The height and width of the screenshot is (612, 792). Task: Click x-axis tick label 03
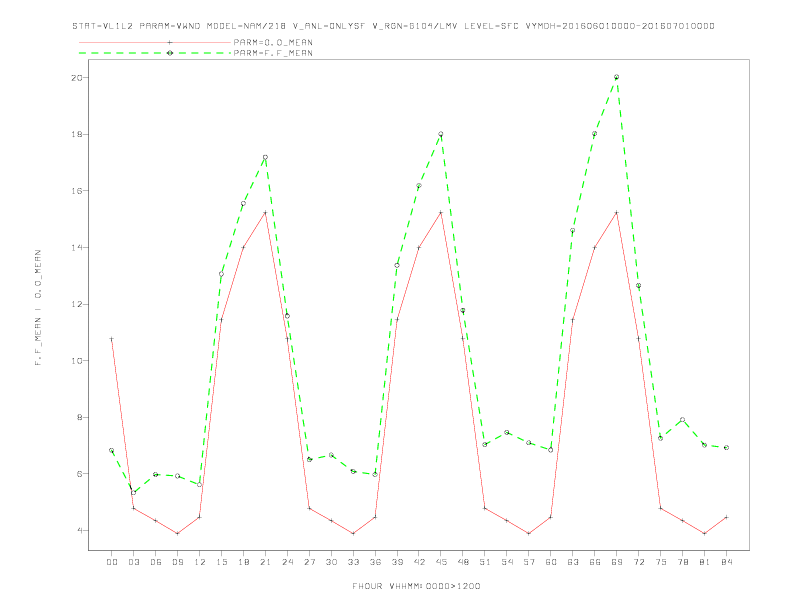coord(133,562)
